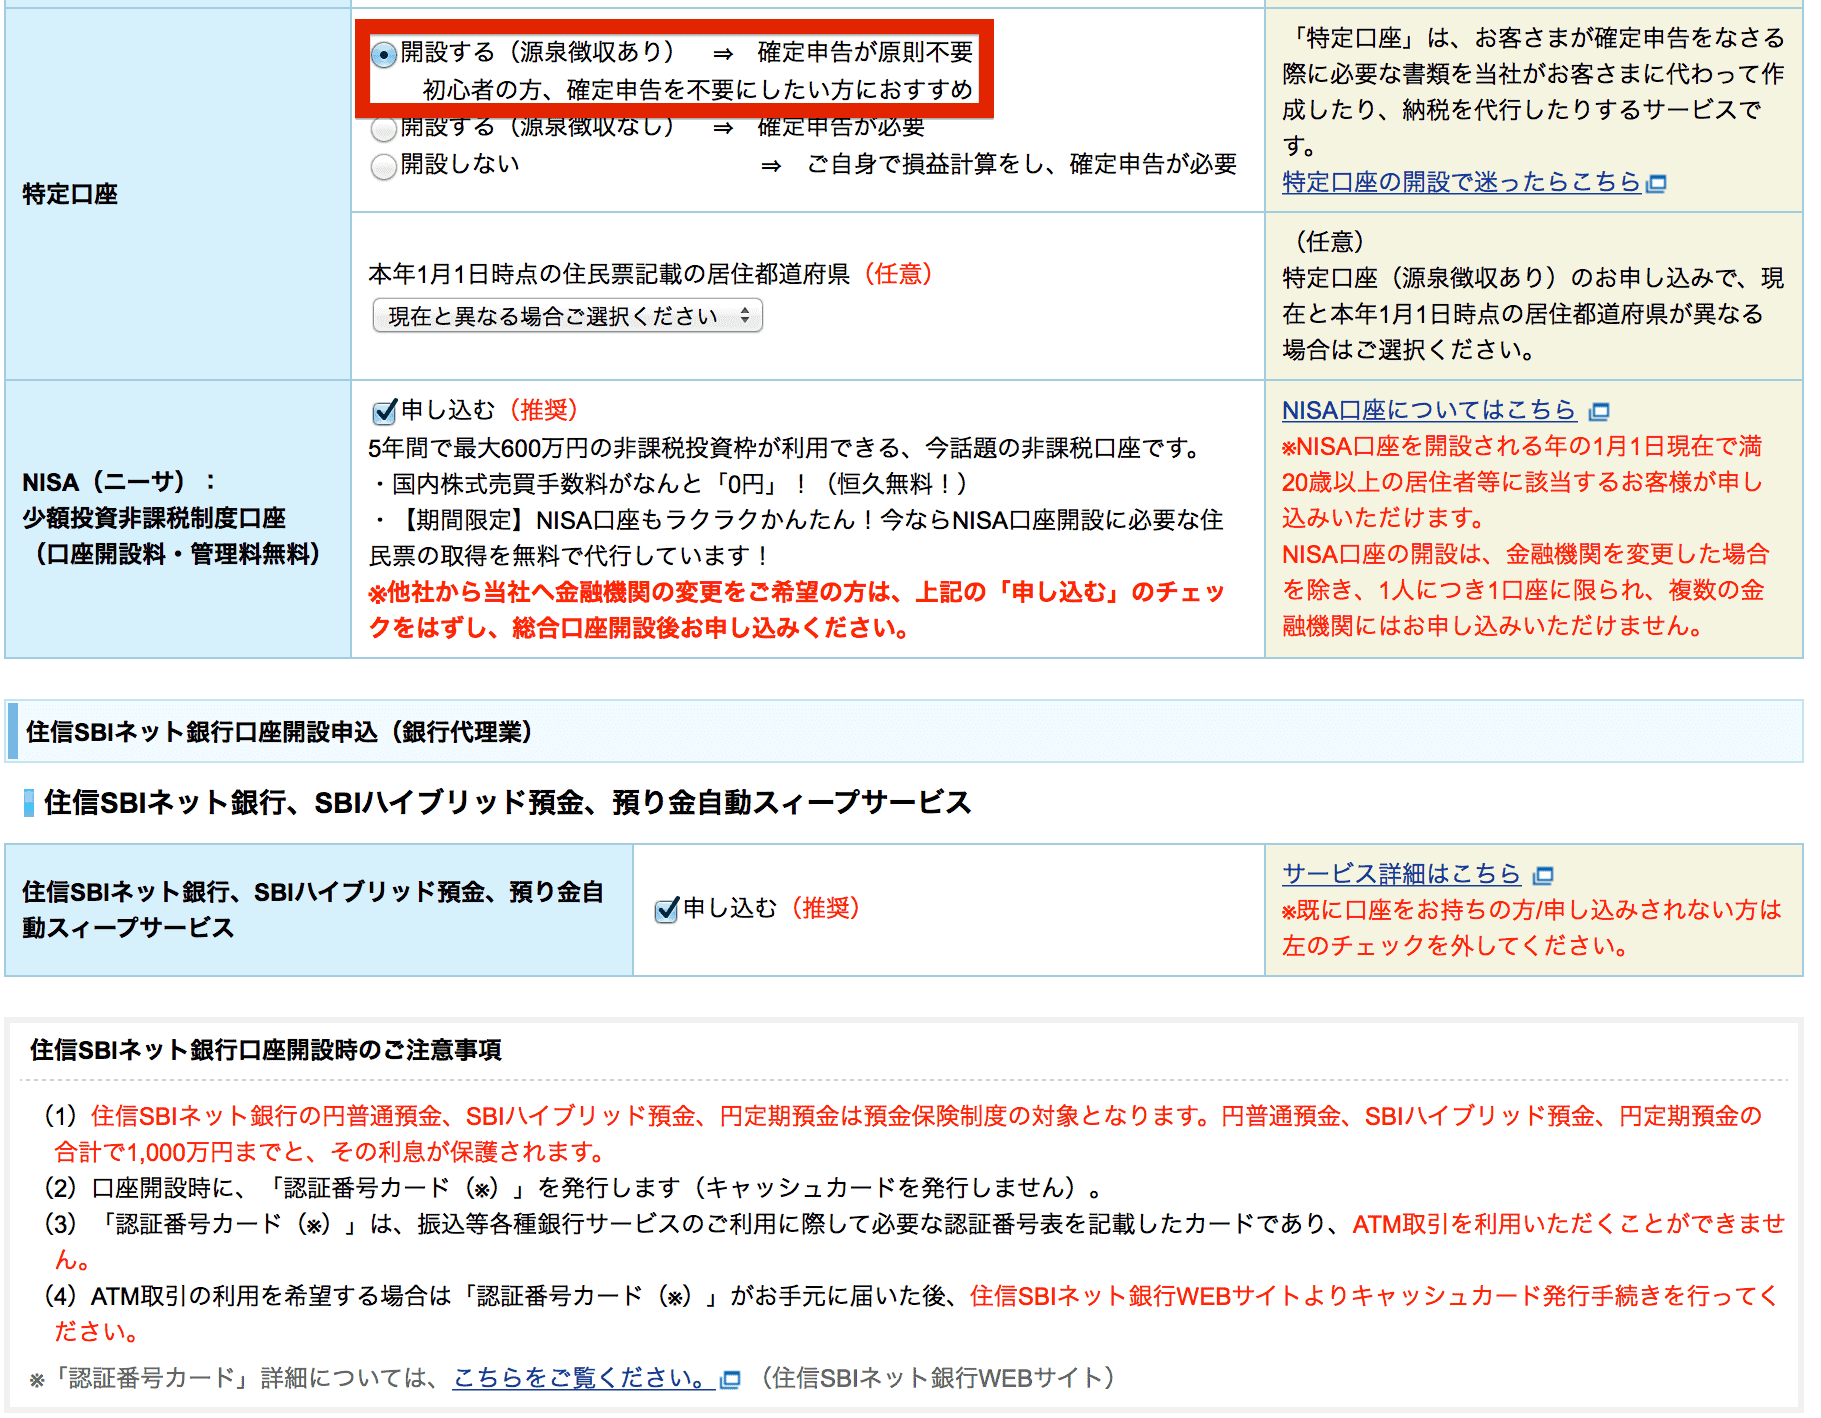Screen dimensions: 1821x1418
Task: Click external-link icon next to NISA口座についてはこちら
Action: coord(1599,412)
